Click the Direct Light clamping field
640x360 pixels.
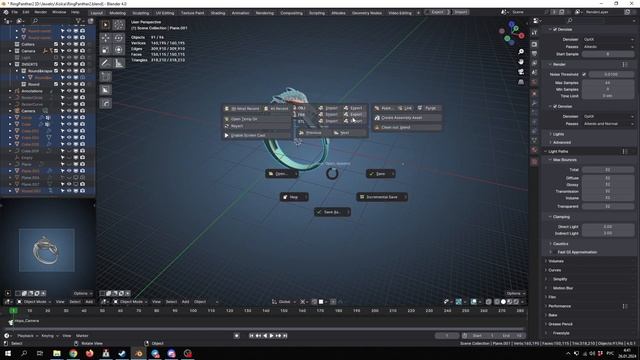click(x=608, y=227)
